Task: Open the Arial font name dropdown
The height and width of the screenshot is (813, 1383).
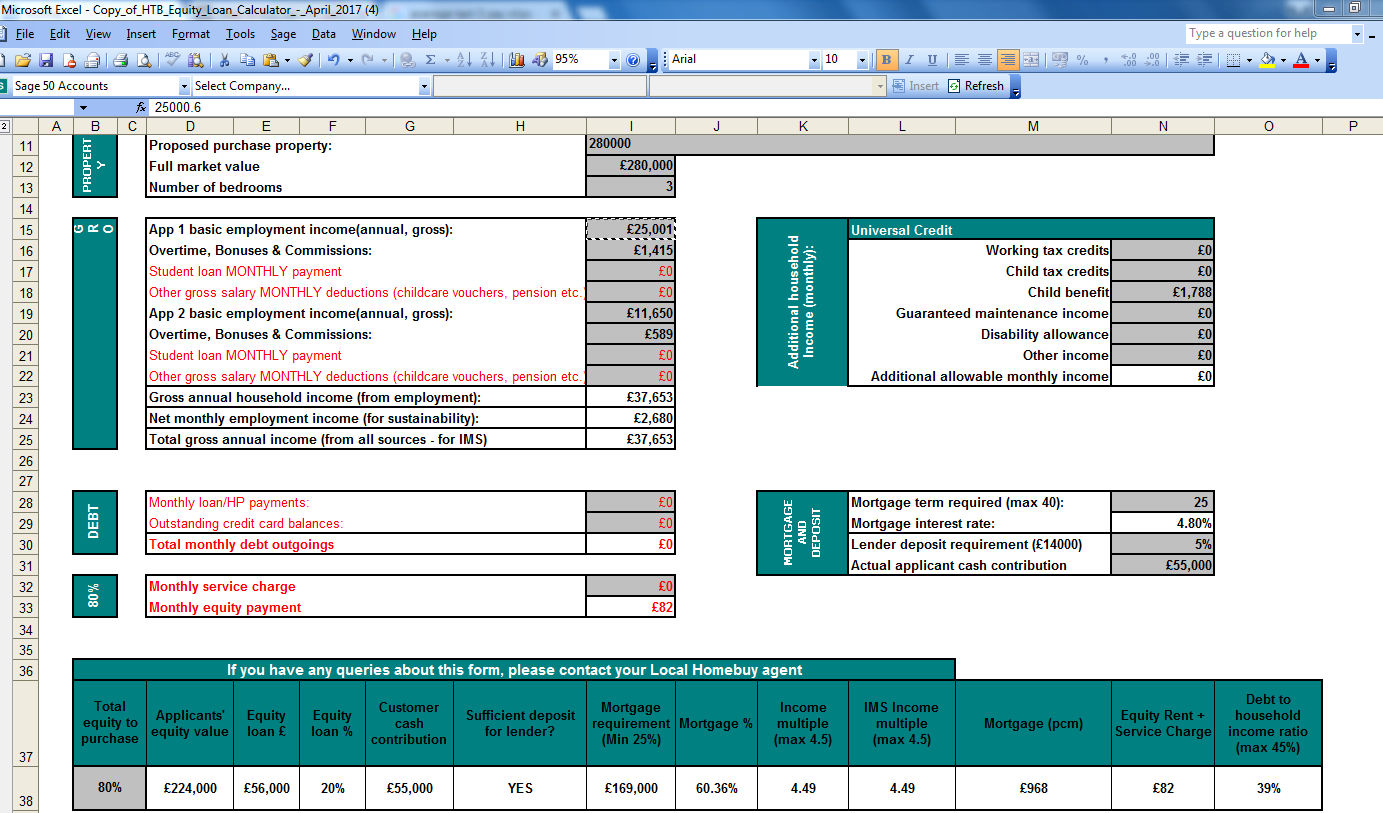Action: coord(814,60)
